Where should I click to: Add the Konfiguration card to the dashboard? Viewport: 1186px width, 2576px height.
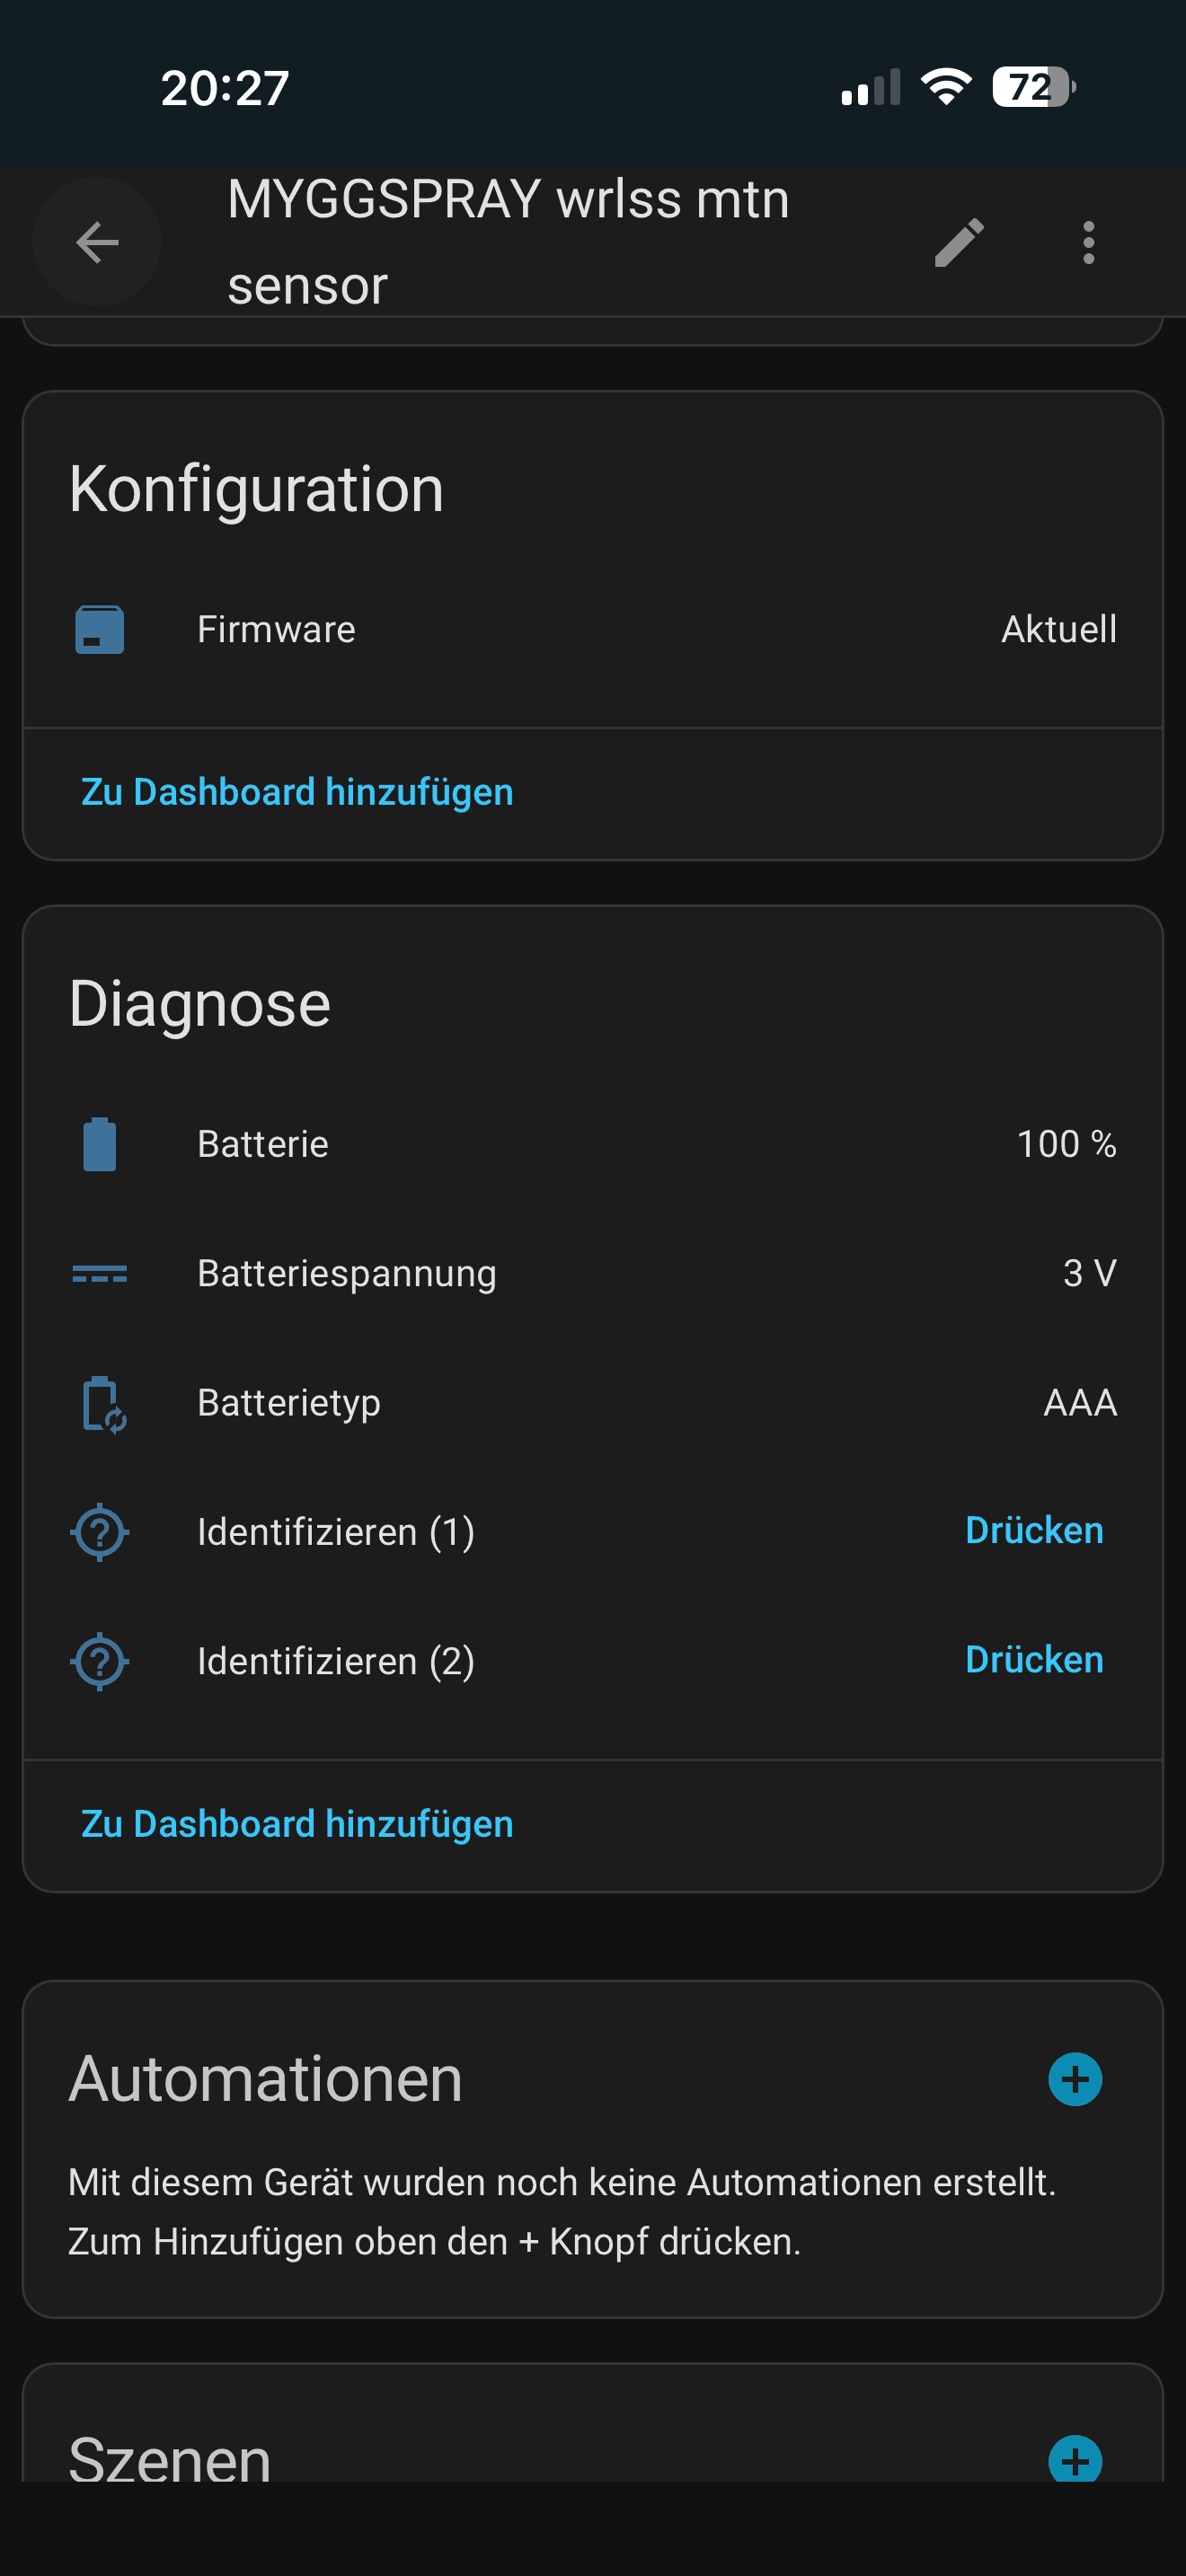tap(297, 792)
